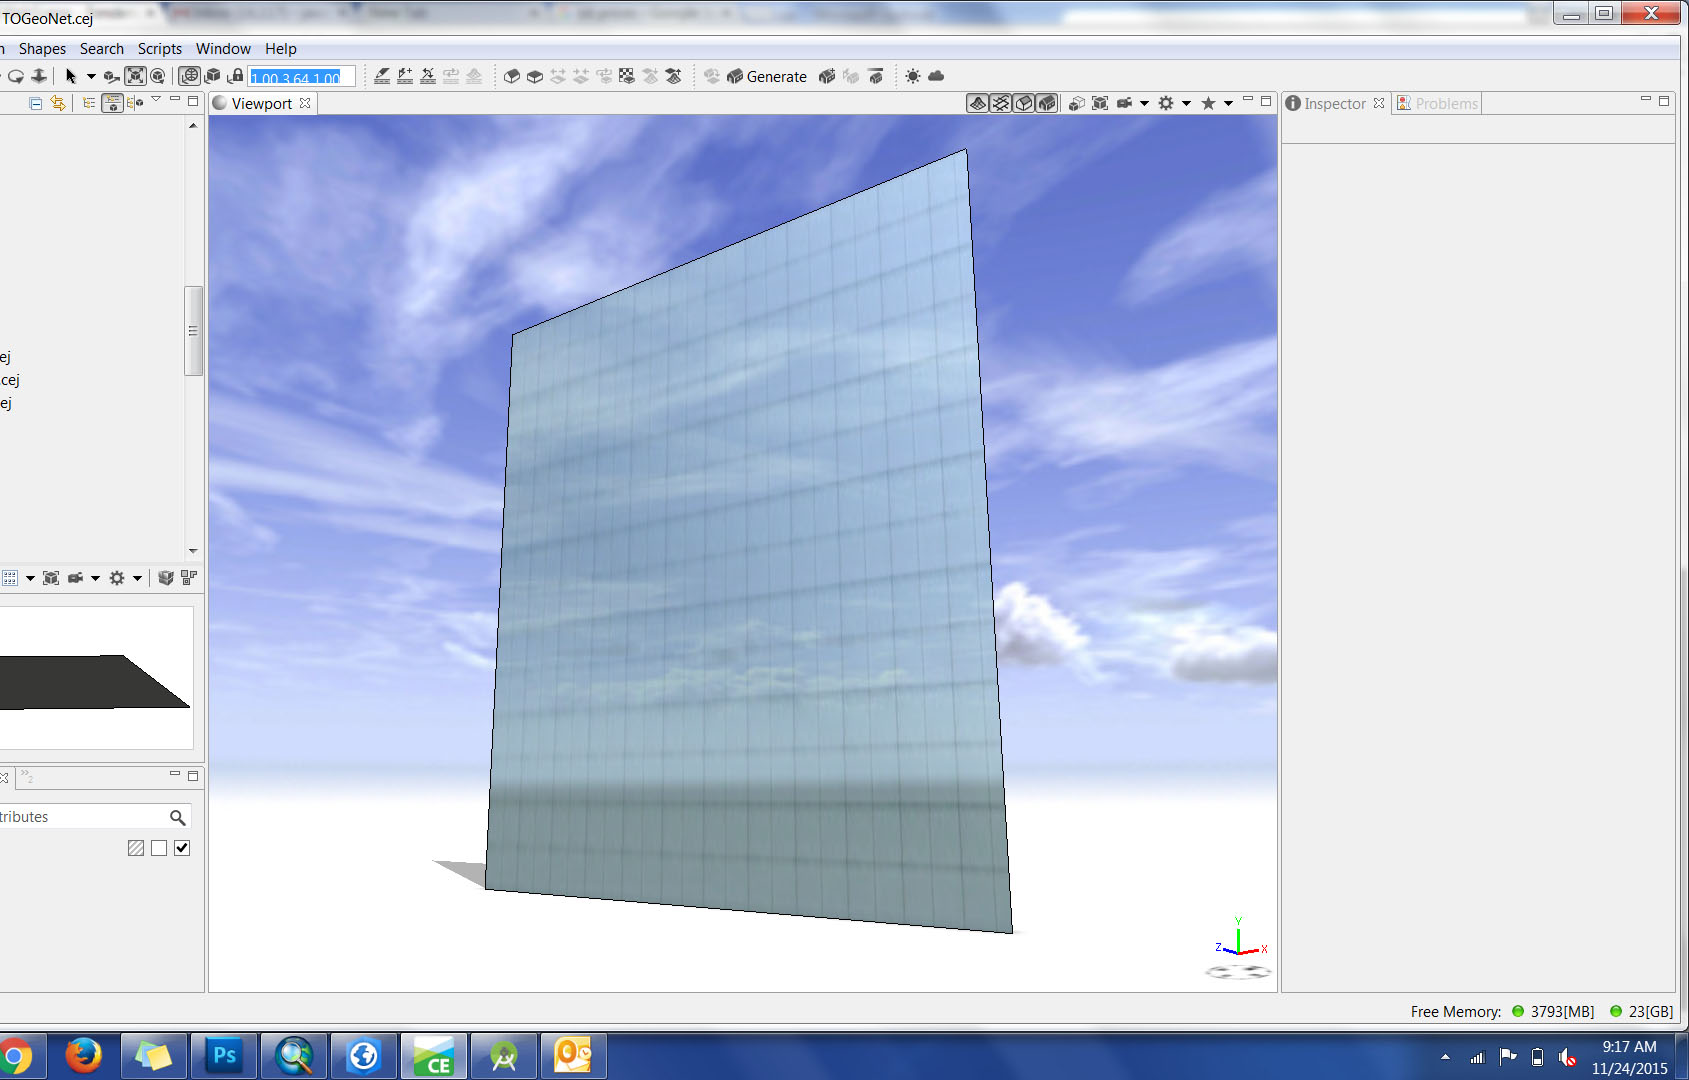Open the Shapes menu
The image size is (1689, 1080).
42,48
